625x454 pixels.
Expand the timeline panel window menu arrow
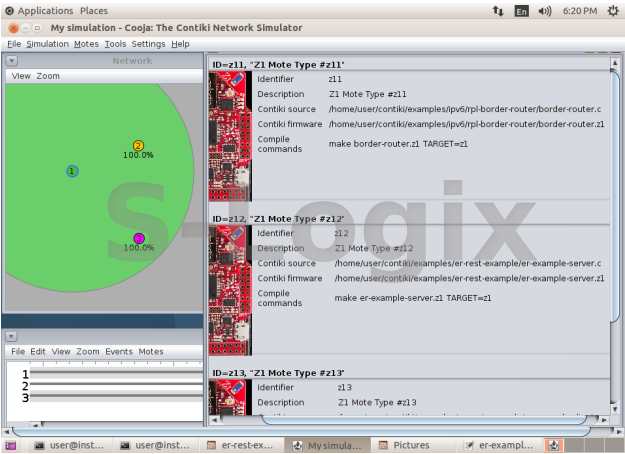pos(11,336)
